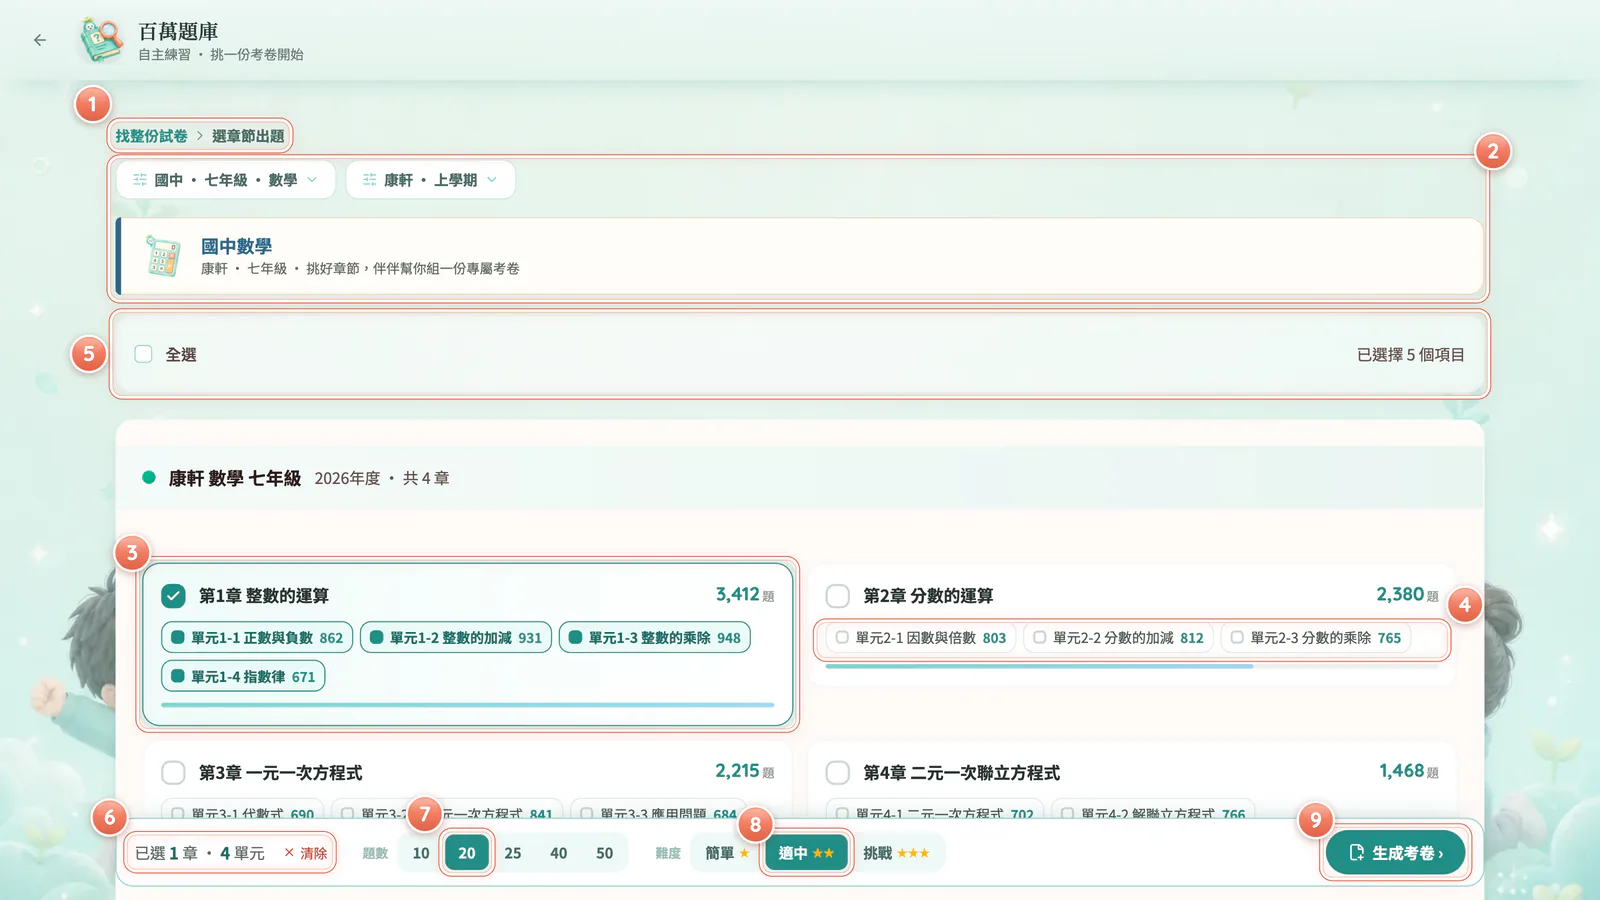Click the 國中數學 subject card

(799, 256)
